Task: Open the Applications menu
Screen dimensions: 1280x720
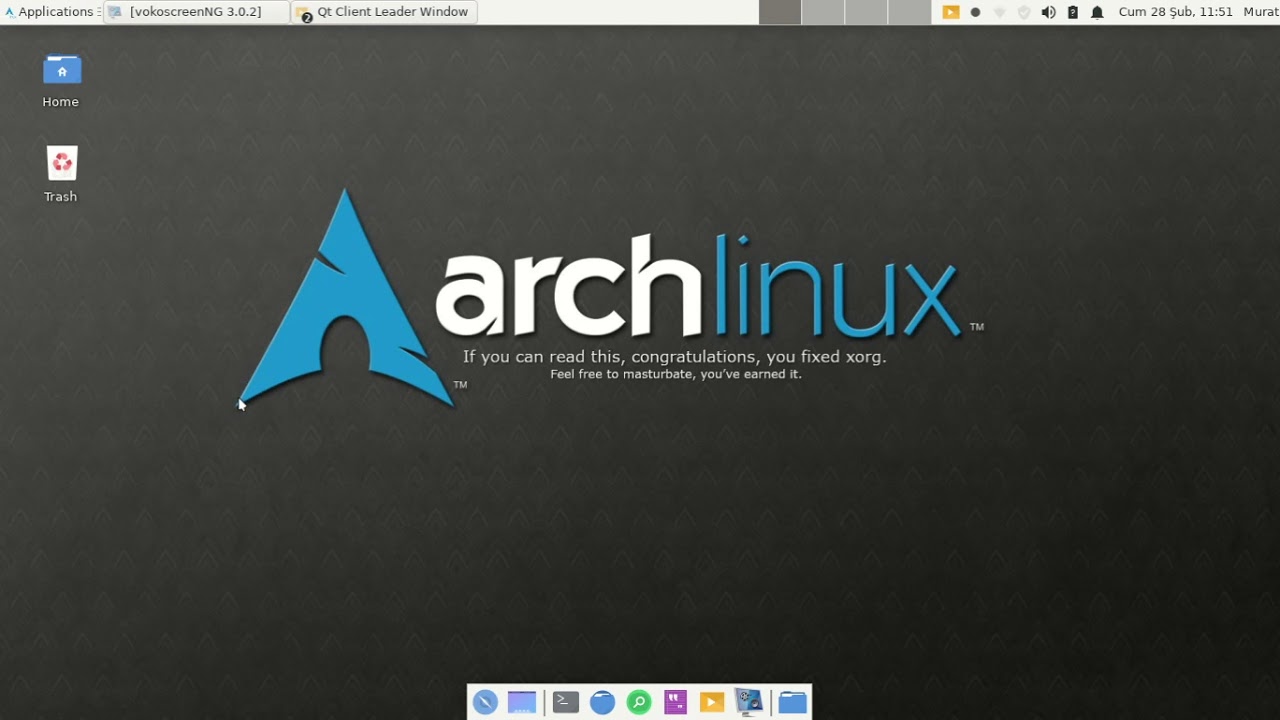Action: click(50, 12)
